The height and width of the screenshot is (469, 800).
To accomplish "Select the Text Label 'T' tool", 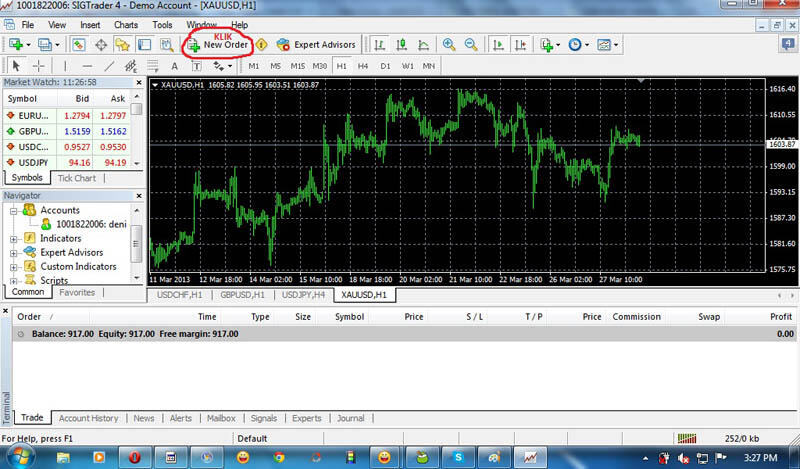I will [x=196, y=66].
